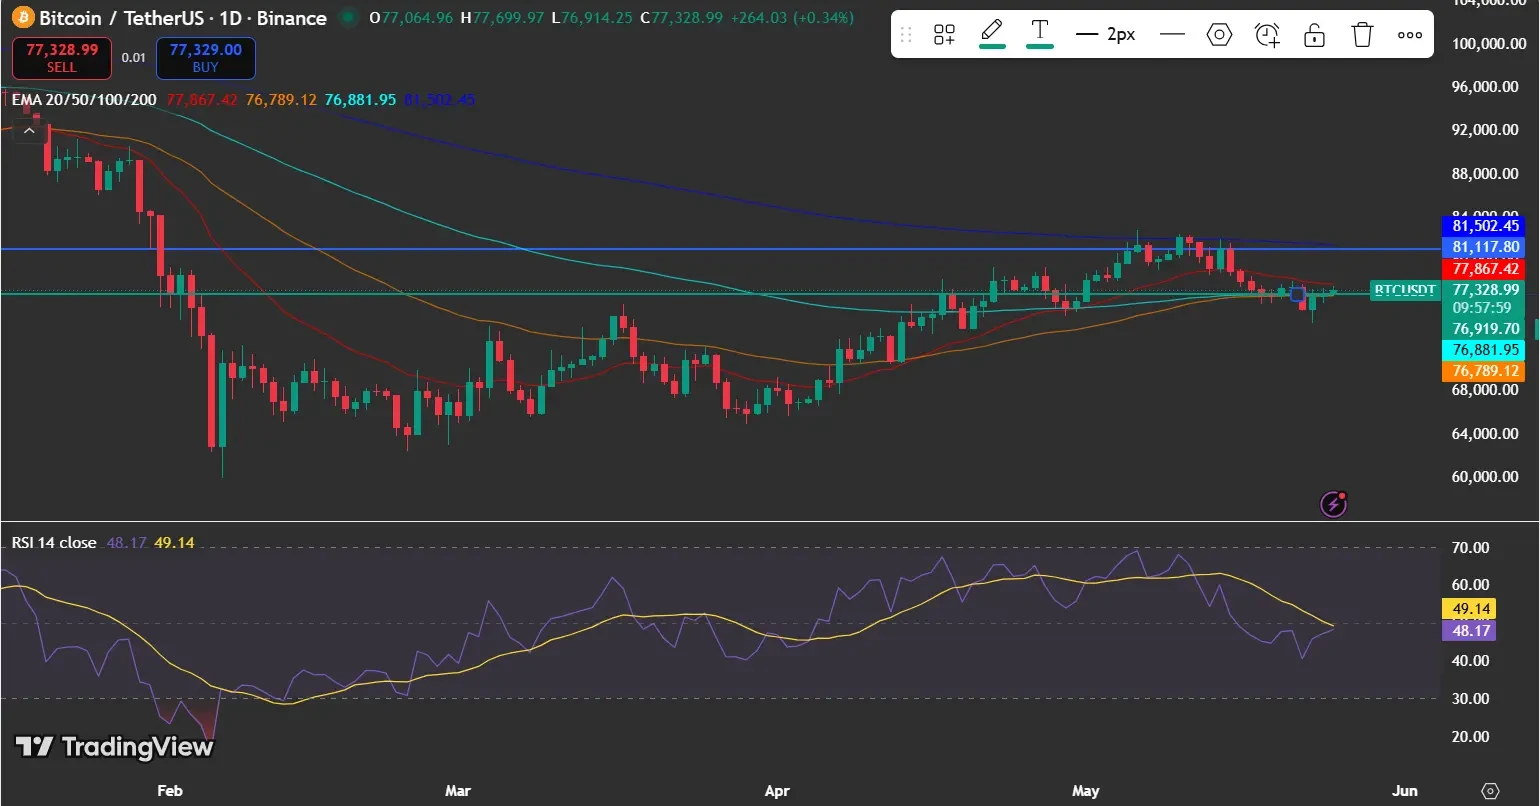Click the BTCUSDT symbol price tag
This screenshot has height=806, width=1540.
tap(1404, 290)
